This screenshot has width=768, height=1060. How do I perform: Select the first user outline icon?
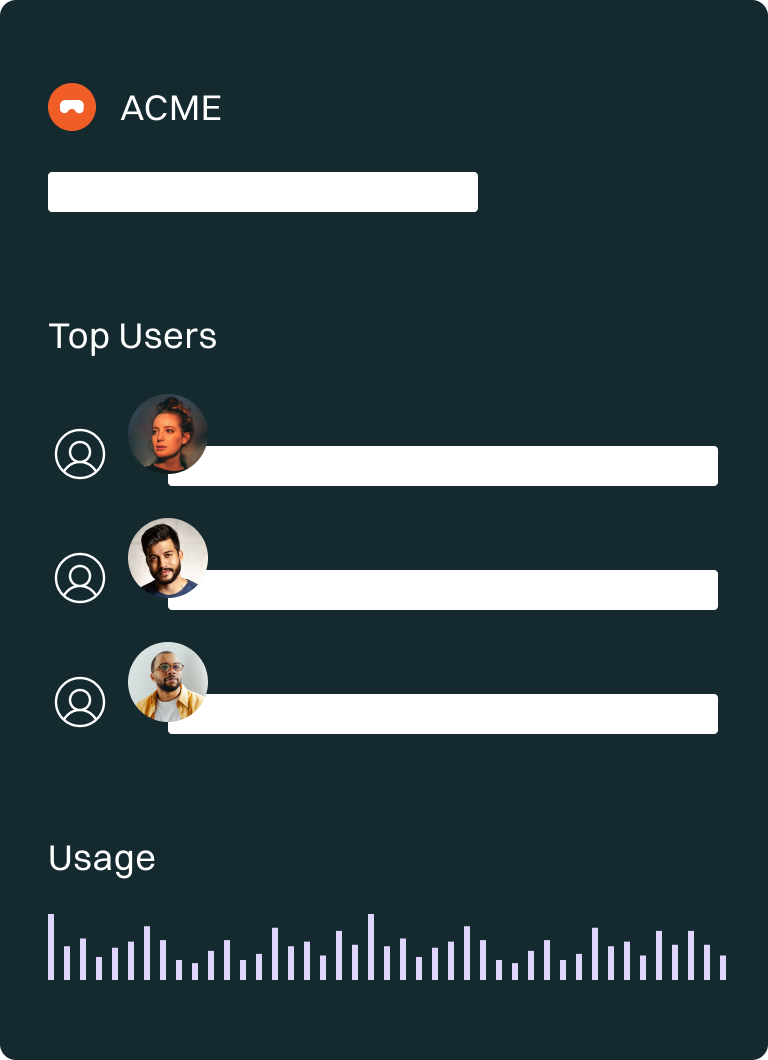pos(80,454)
